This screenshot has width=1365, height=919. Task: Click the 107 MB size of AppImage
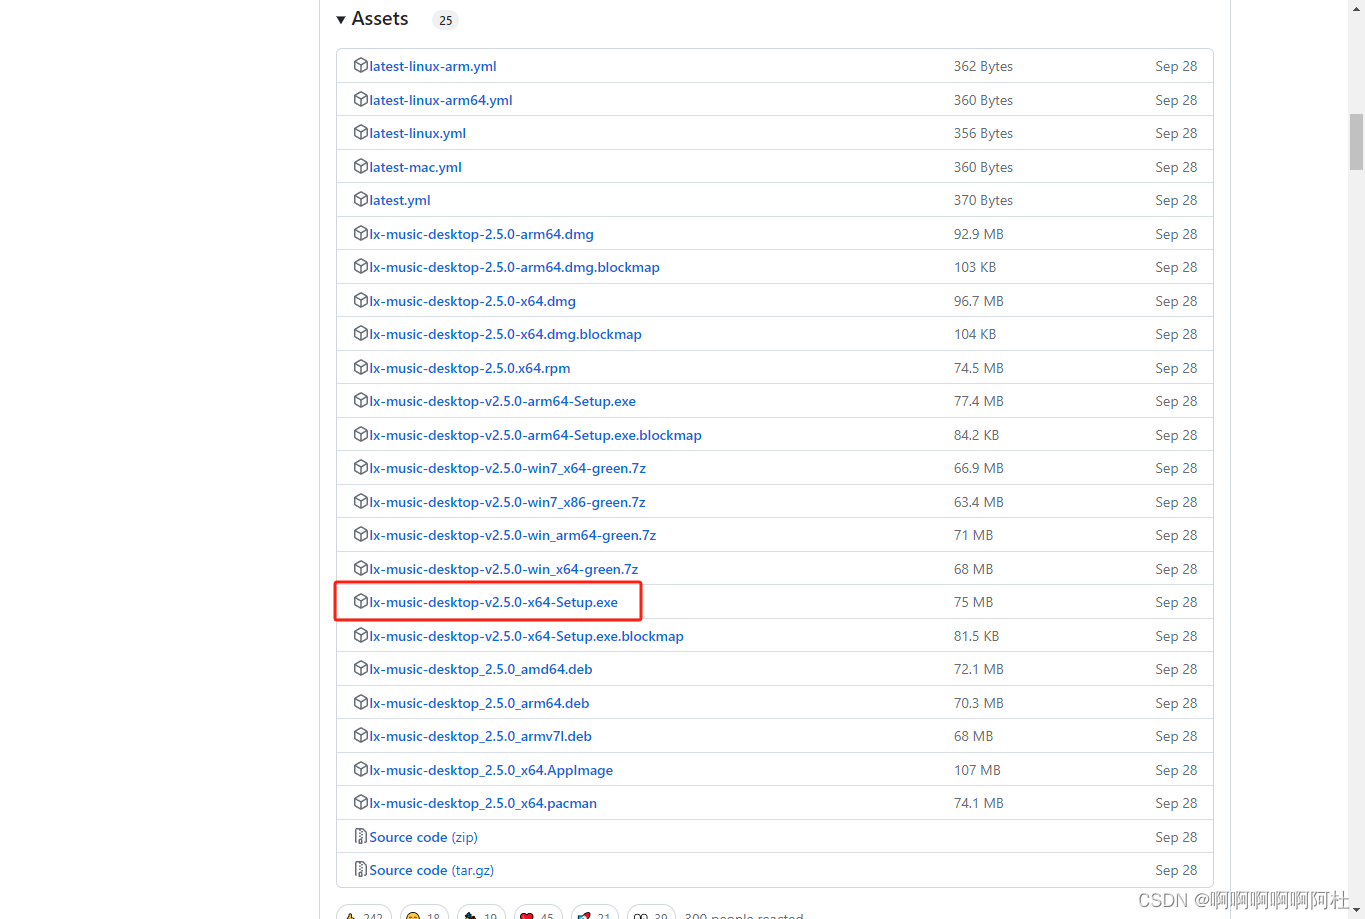977,770
